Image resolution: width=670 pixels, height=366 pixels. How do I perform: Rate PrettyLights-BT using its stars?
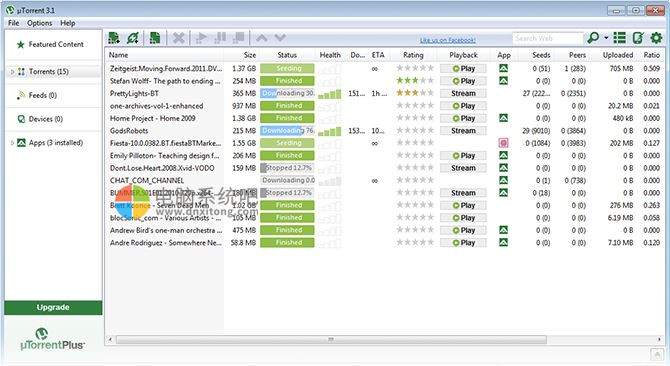(415, 93)
